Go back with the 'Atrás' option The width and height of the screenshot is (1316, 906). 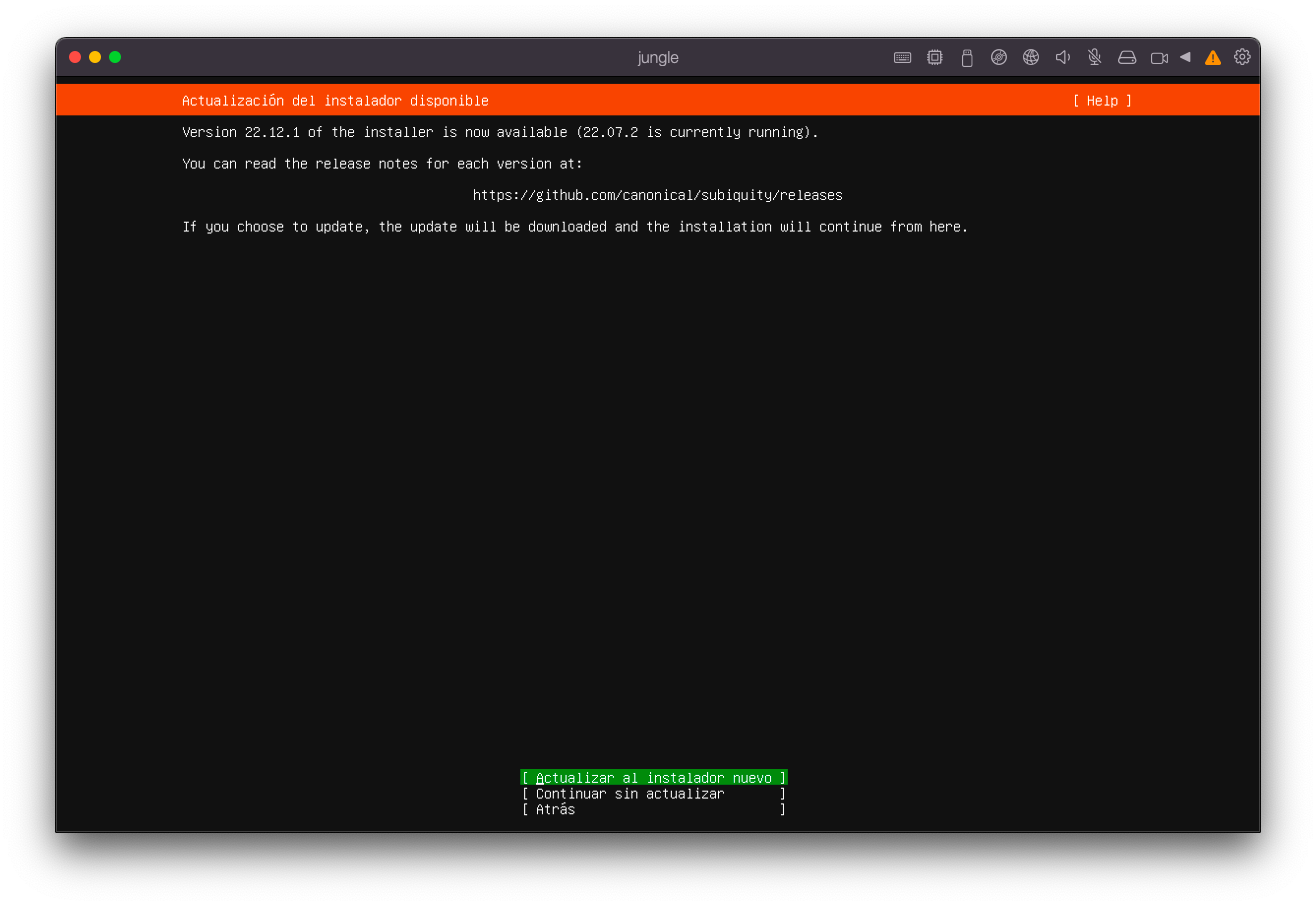coord(653,810)
